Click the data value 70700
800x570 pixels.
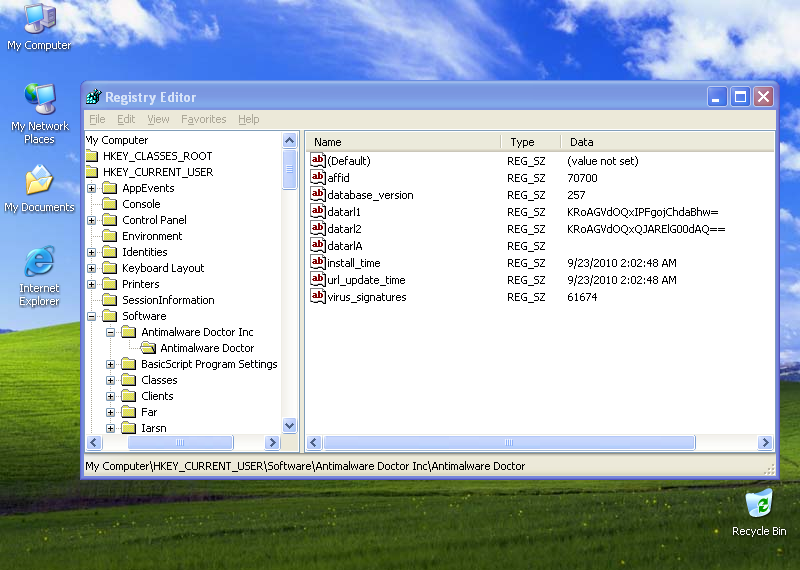582,178
